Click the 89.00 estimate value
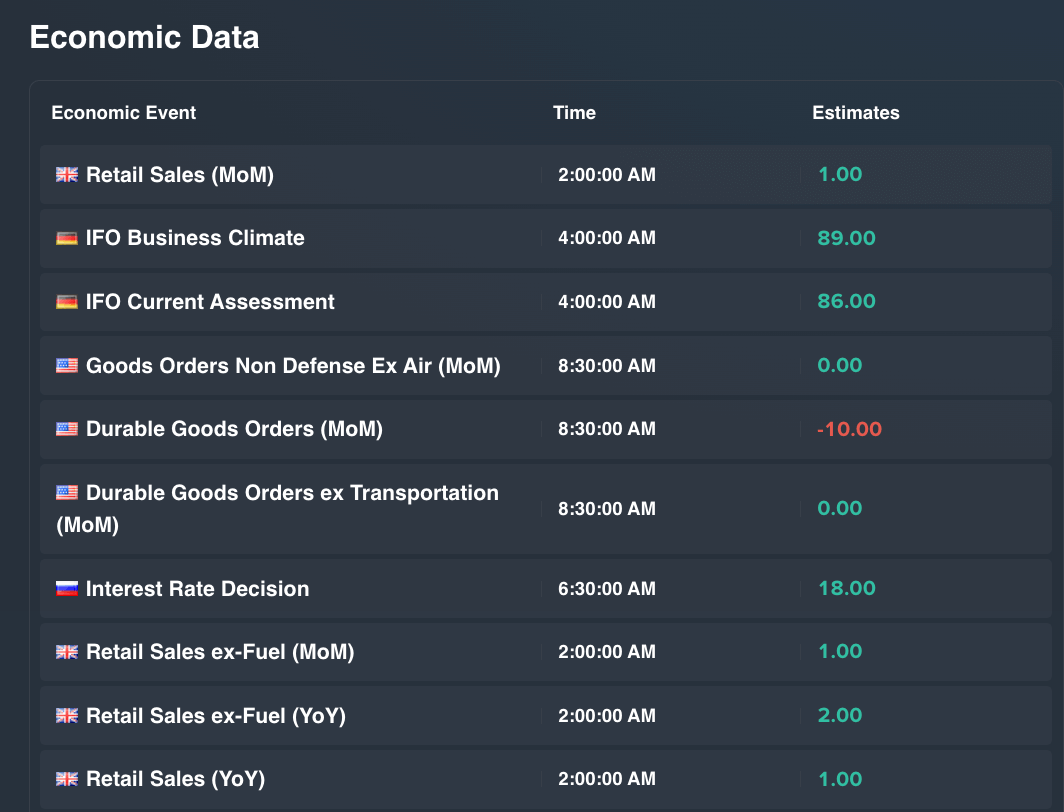The width and height of the screenshot is (1064, 812). pyautogui.click(x=846, y=238)
